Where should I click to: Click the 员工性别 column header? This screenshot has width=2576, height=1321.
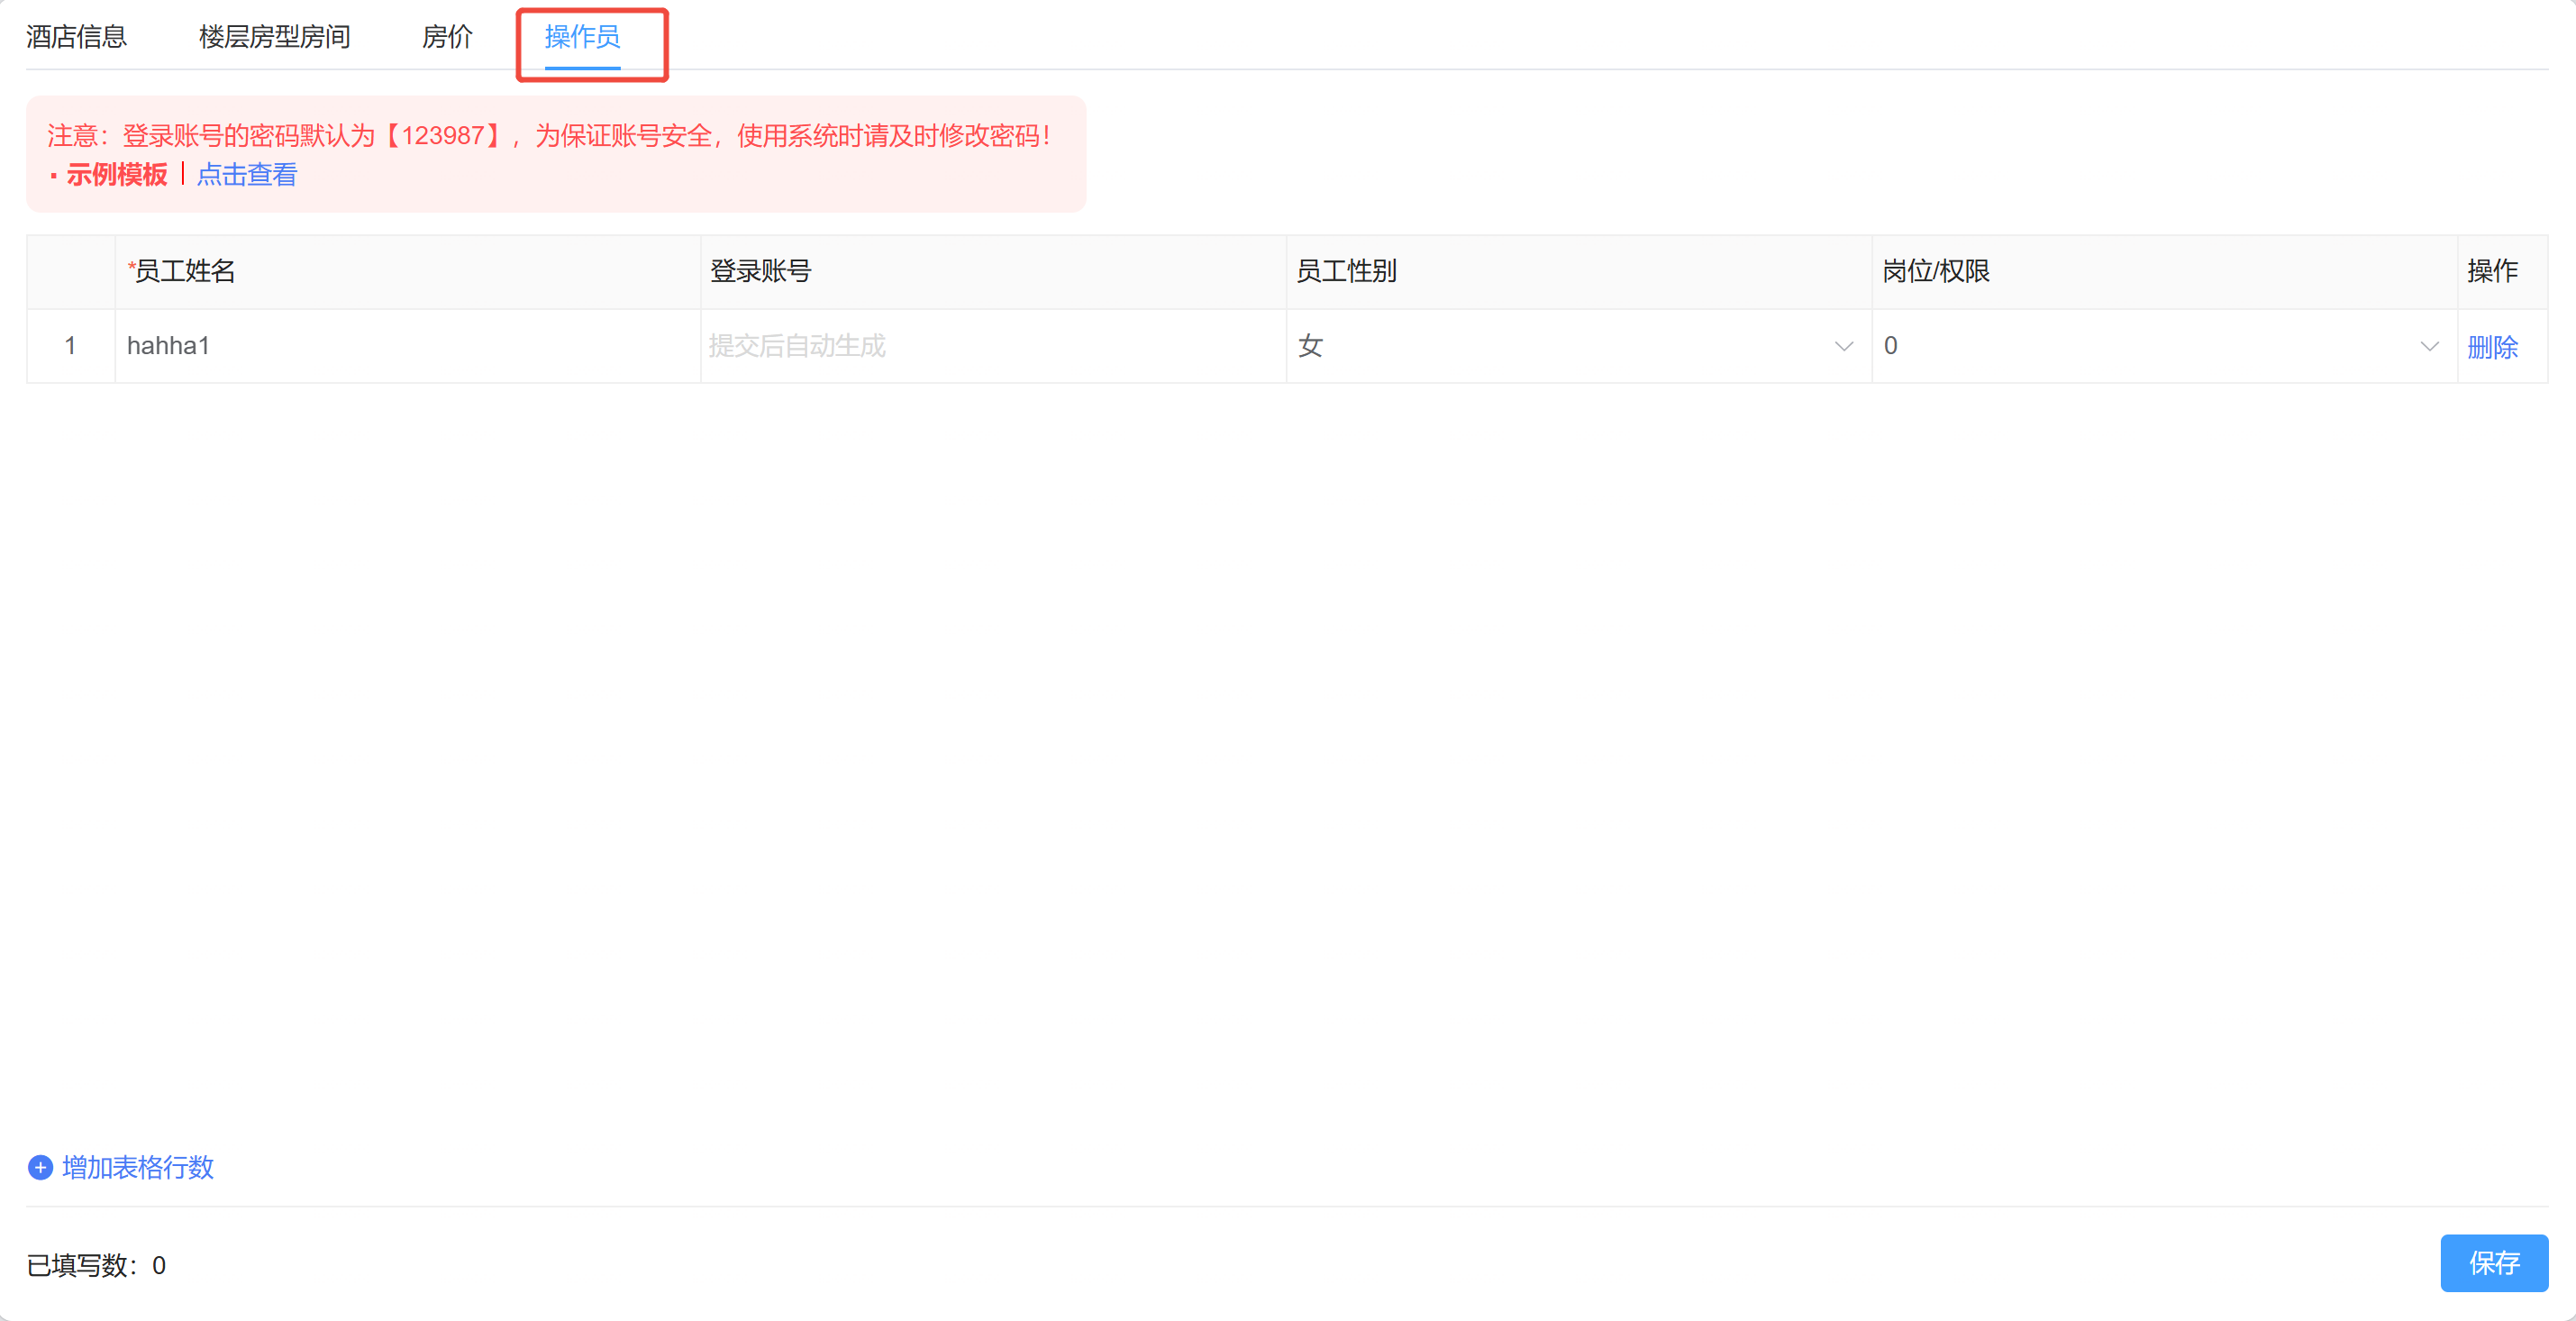[1346, 271]
